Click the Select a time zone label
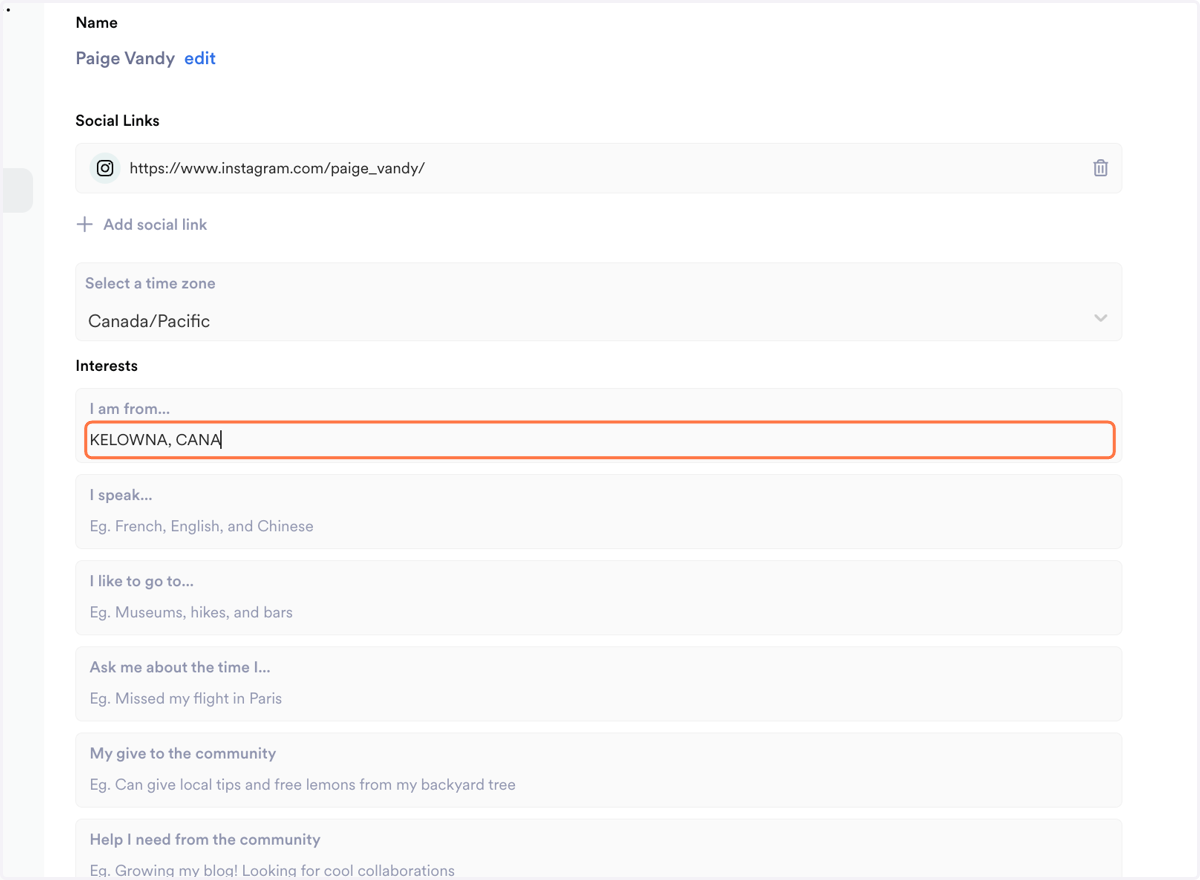Image resolution: width=1200 pixels, height=880 pixels. point(150,283)
